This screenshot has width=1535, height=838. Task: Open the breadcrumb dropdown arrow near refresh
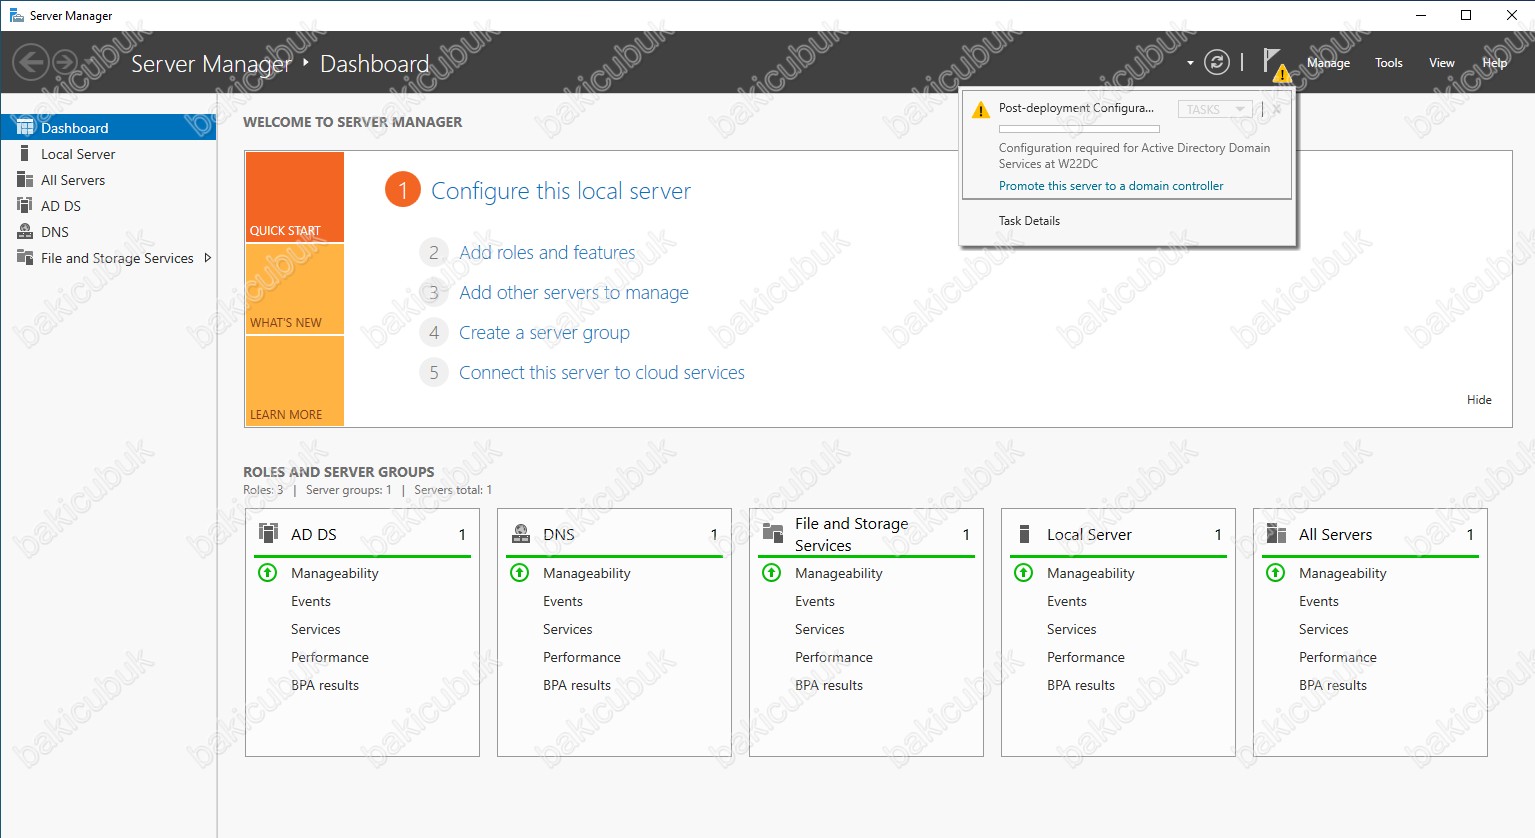point(1190,63)
